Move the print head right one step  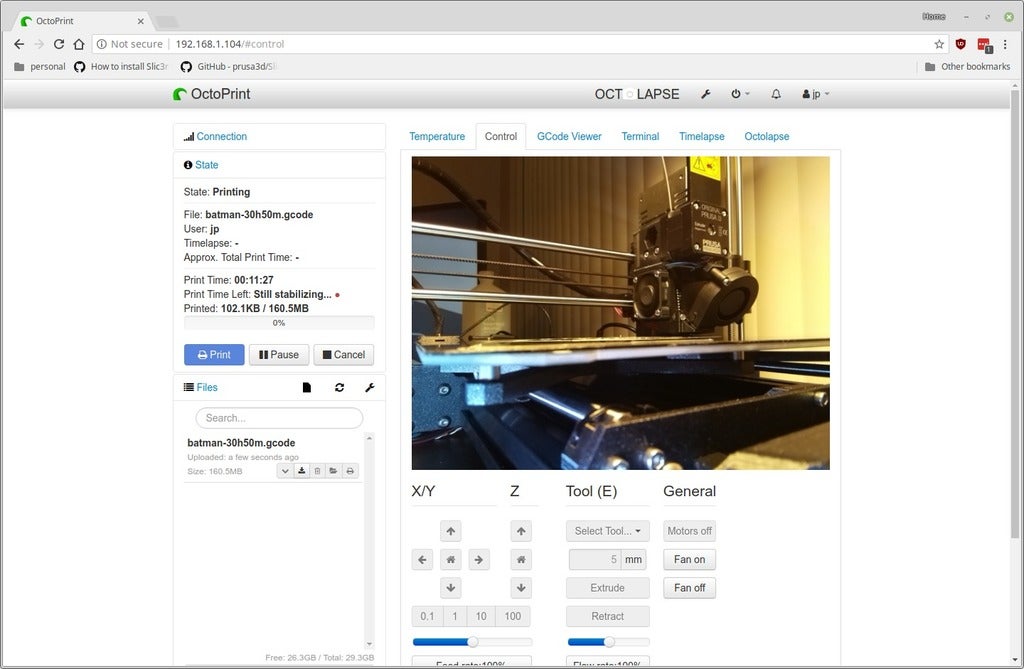(479, 559)
